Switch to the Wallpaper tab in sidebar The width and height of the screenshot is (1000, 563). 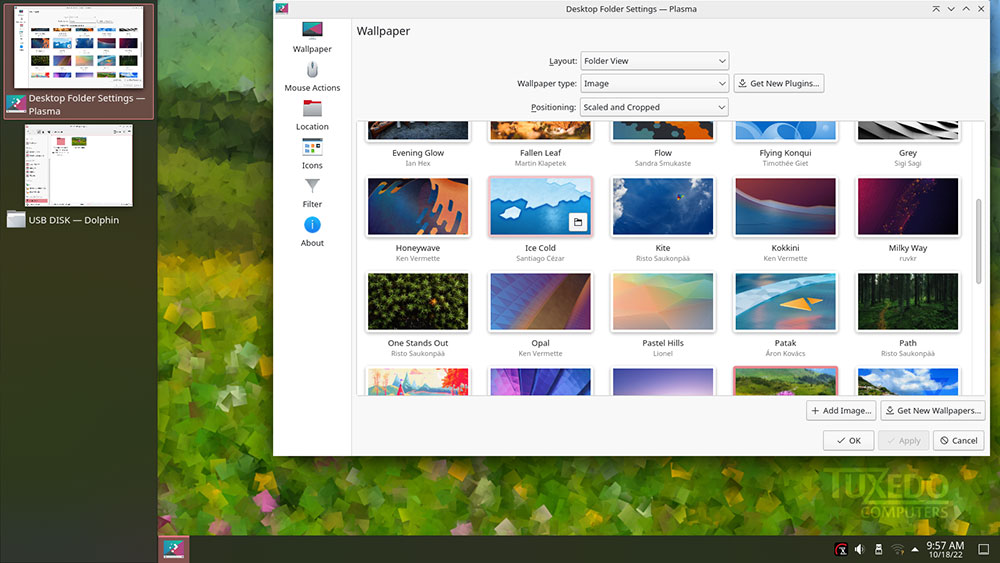click(x=312, y=36)
